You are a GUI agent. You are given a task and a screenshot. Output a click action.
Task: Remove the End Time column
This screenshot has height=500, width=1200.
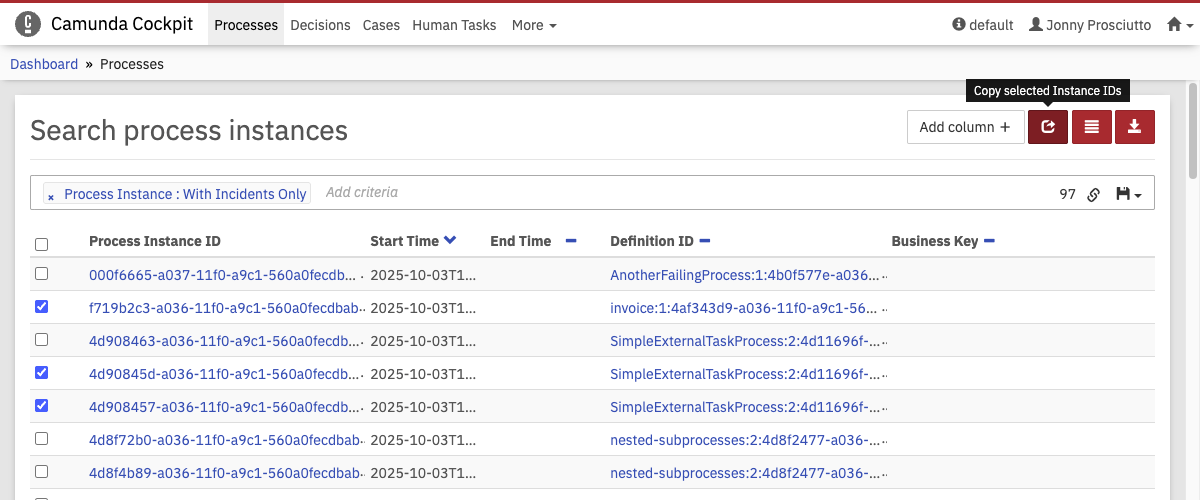(571, 241)
